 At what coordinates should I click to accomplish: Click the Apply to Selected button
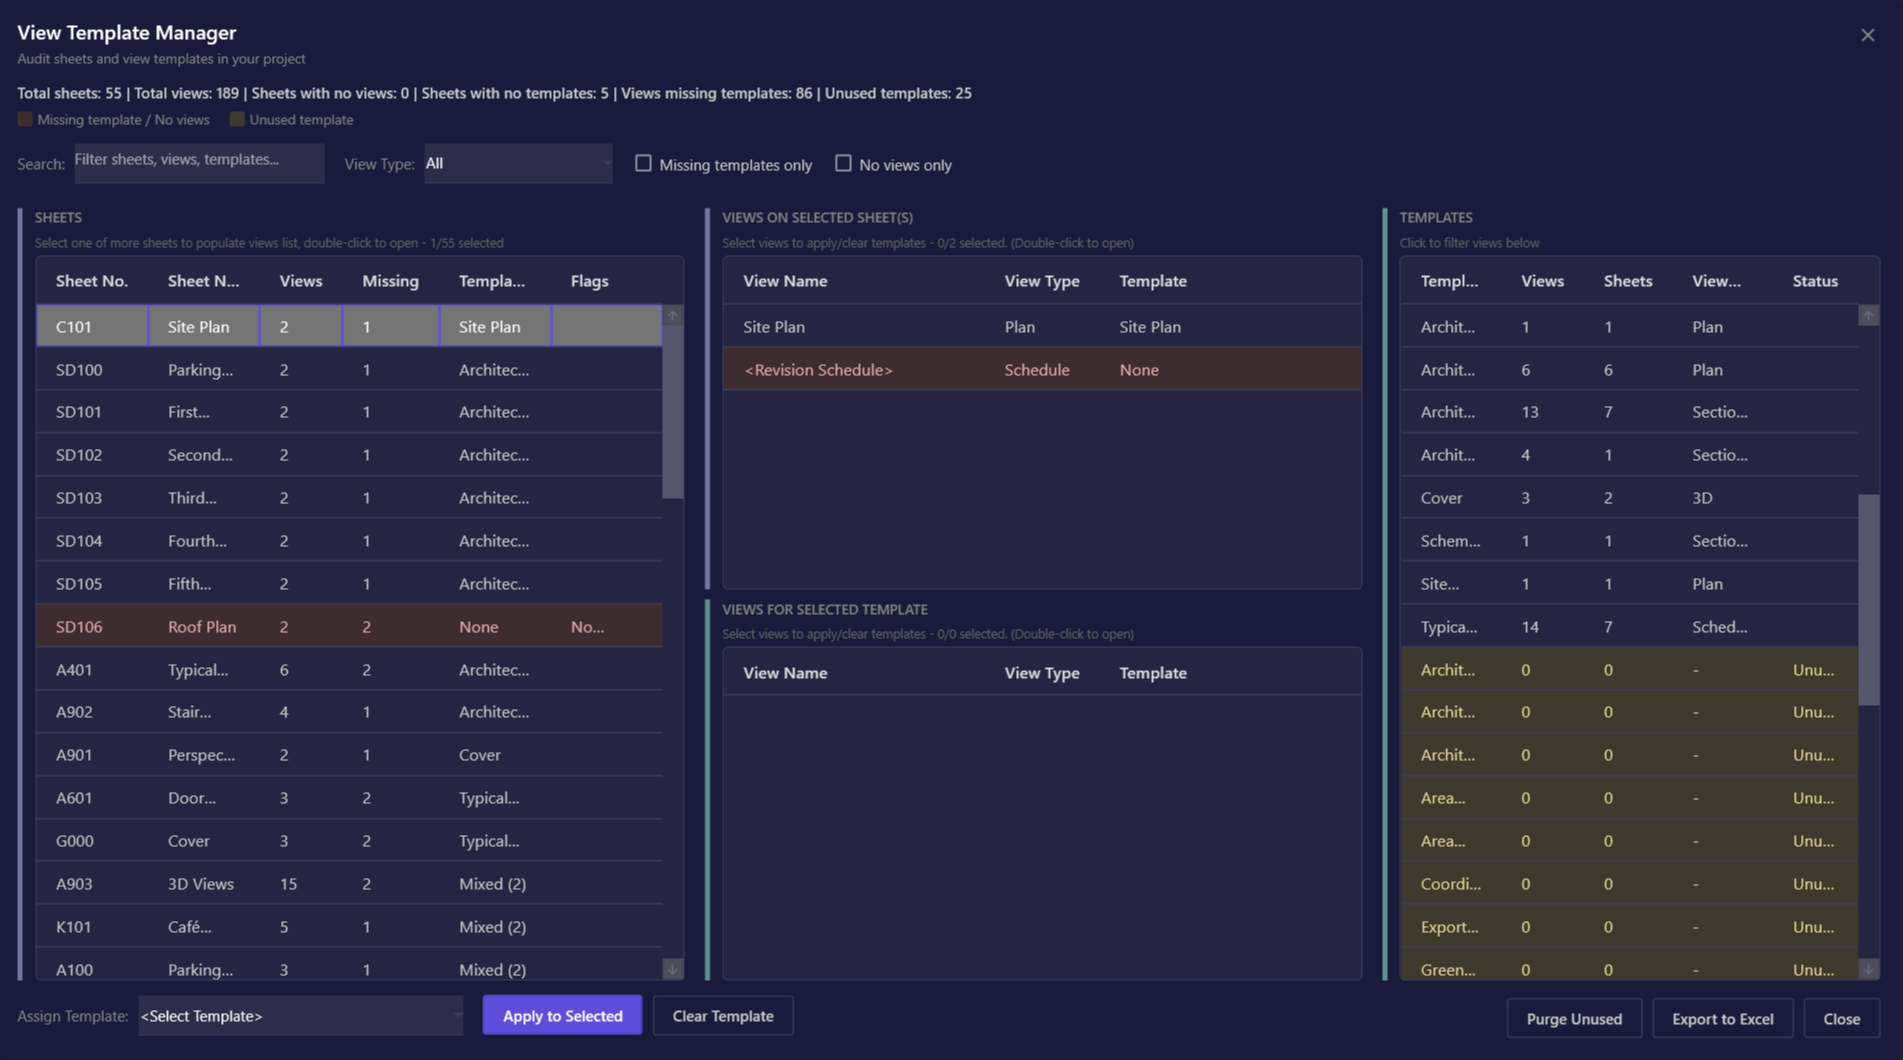[x=562, y=1015]
